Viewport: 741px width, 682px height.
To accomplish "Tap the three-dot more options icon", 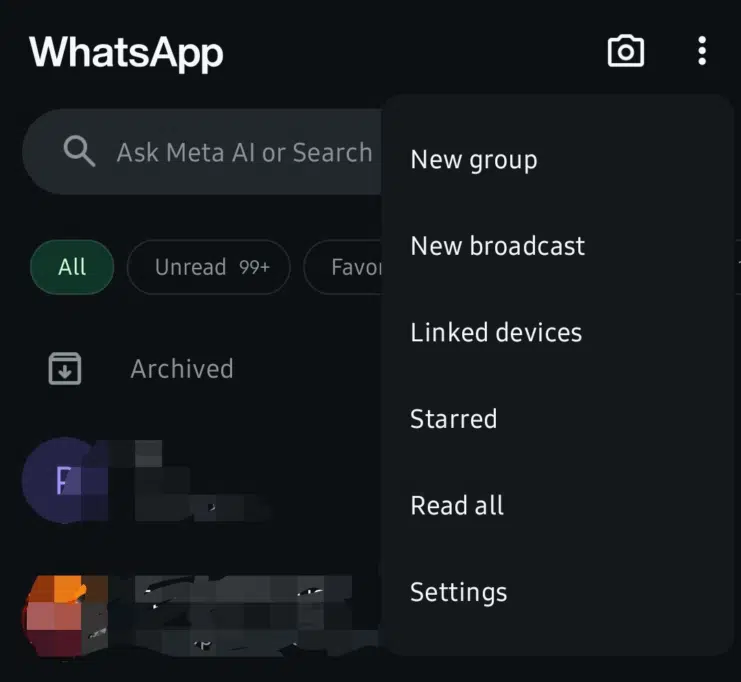I will [702, 51].
